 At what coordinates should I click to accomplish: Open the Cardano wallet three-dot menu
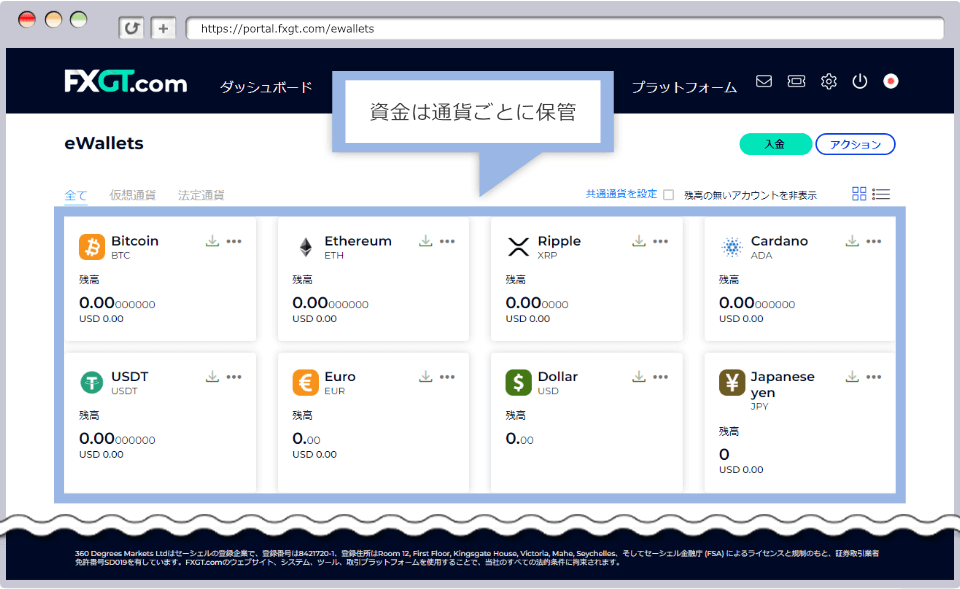tap(874, 241)
